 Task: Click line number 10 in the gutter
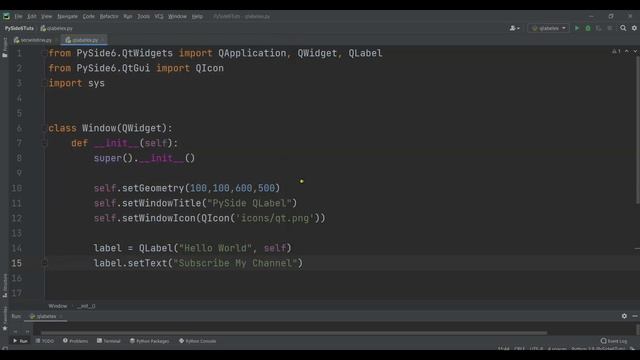16,188
